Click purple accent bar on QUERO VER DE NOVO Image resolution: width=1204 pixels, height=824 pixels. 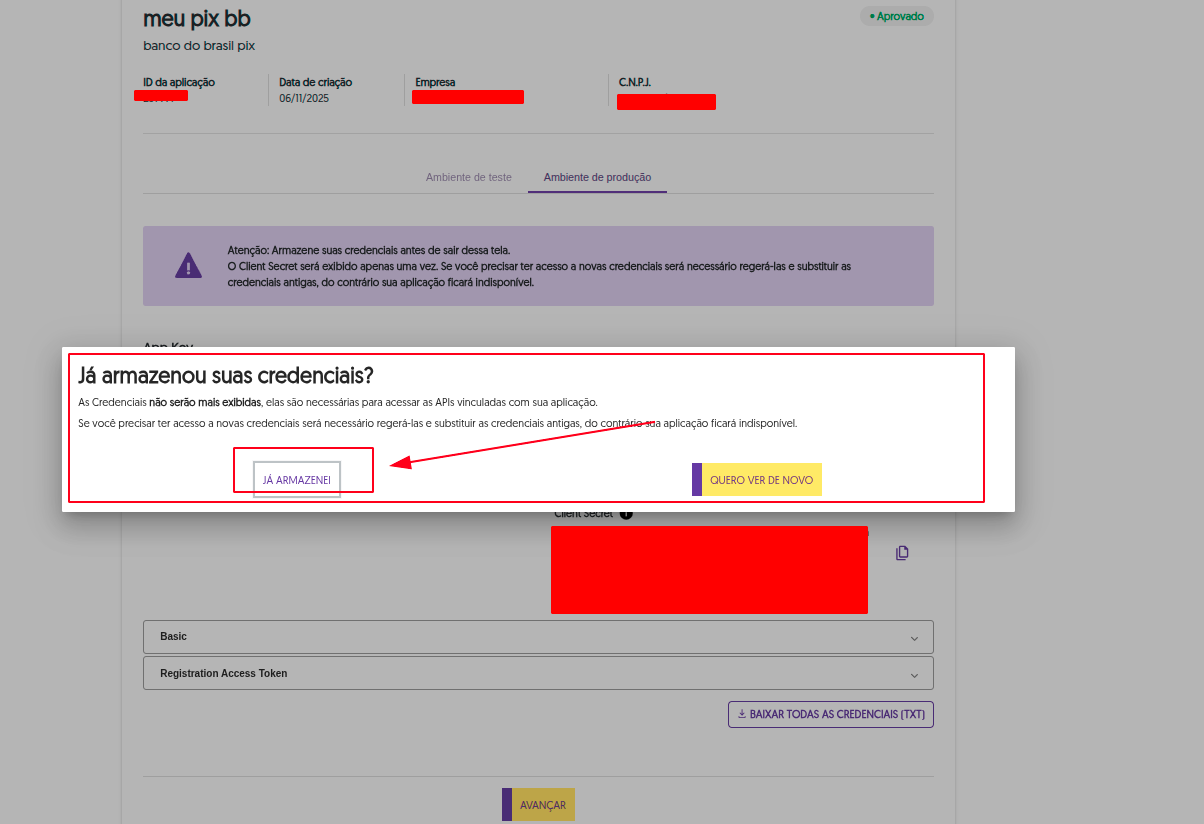(x=697, y=480)
